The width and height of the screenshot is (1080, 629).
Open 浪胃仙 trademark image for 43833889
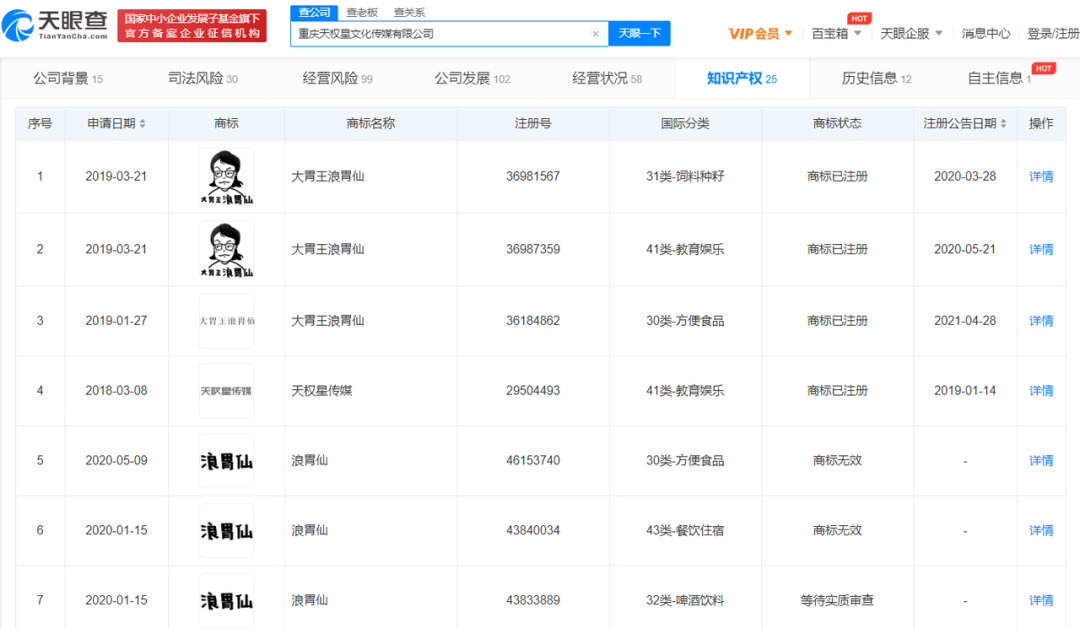pyautogui.click(x=227, y=601)
